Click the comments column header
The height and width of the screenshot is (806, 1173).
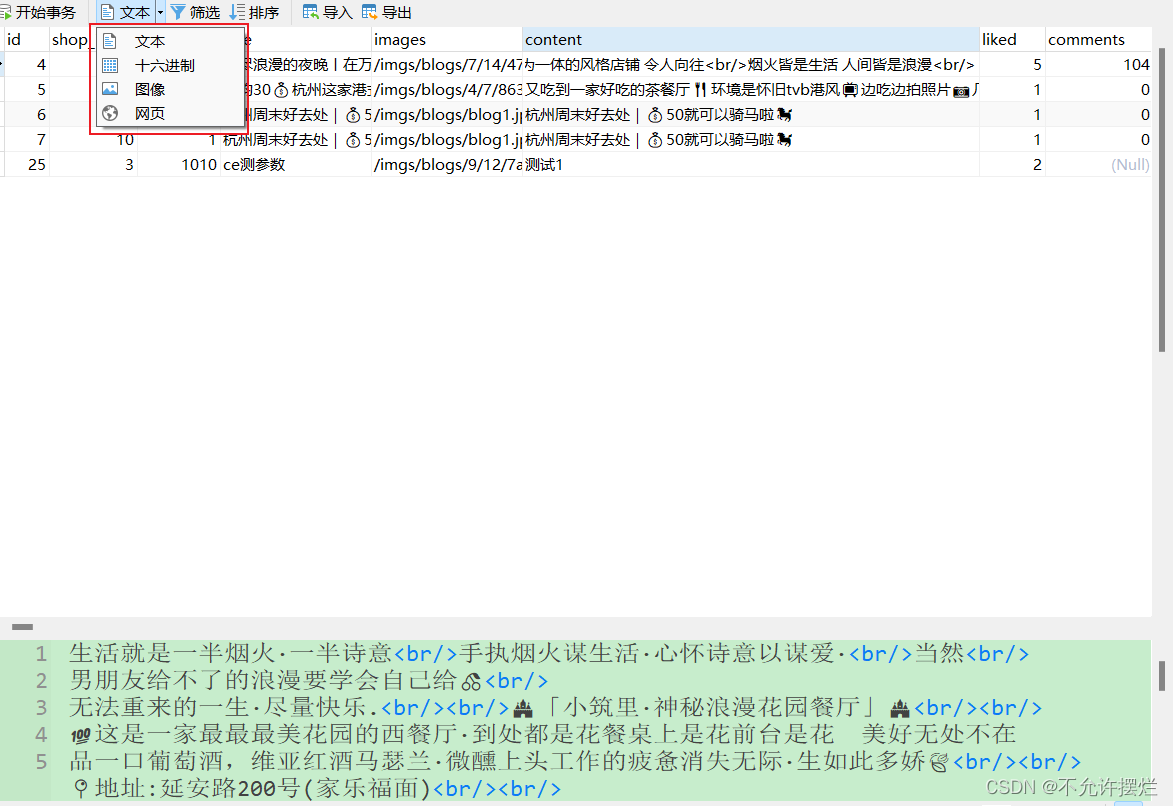1098,40
